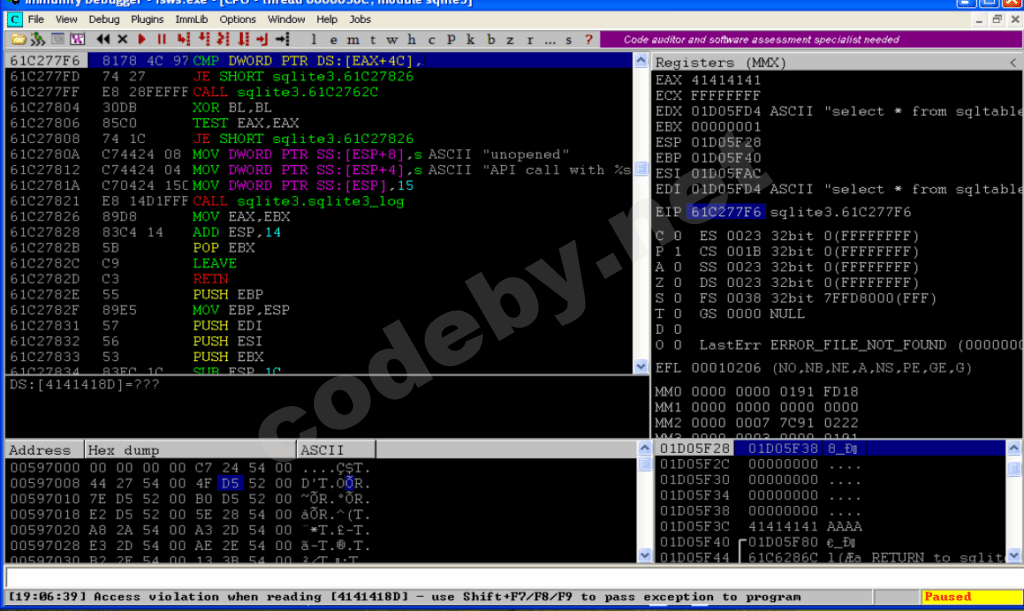
Task: Open Source window with 's' button
Action: [x=569, y=40]
